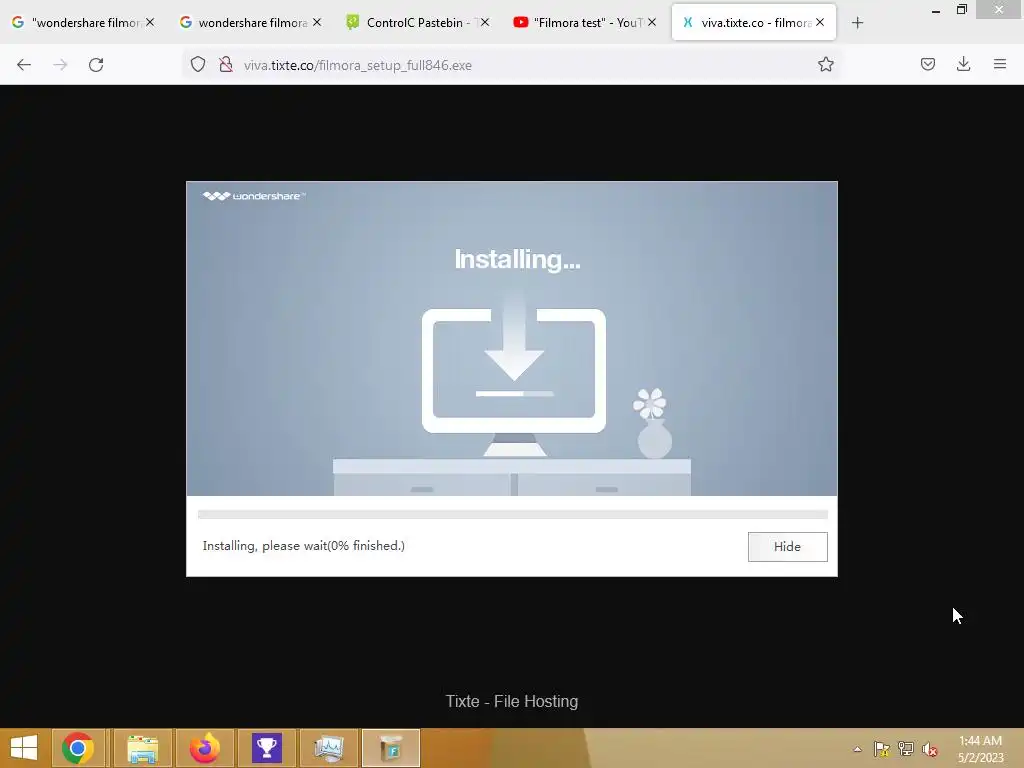
Task: Open a new browser tab
Action: 857,23
